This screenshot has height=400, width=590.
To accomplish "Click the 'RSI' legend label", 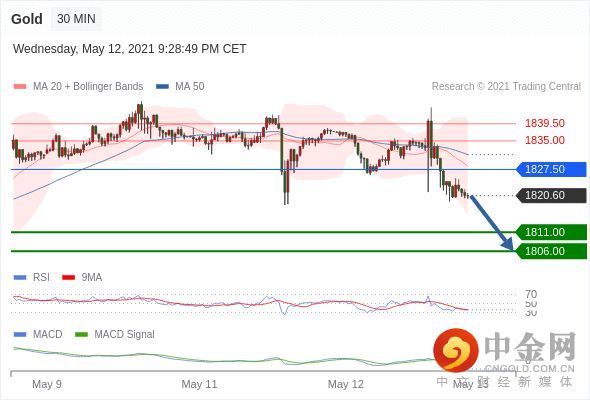I will [41, 277].
